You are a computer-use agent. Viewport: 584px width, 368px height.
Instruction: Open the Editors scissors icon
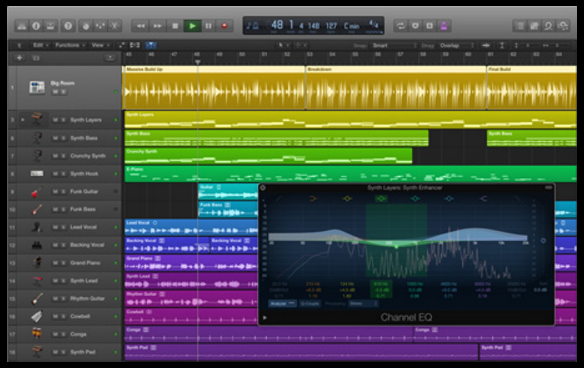115,26
